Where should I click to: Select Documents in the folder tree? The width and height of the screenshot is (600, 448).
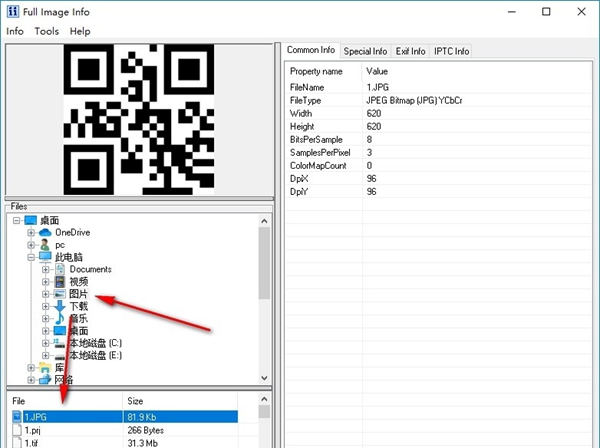point(90,269)
